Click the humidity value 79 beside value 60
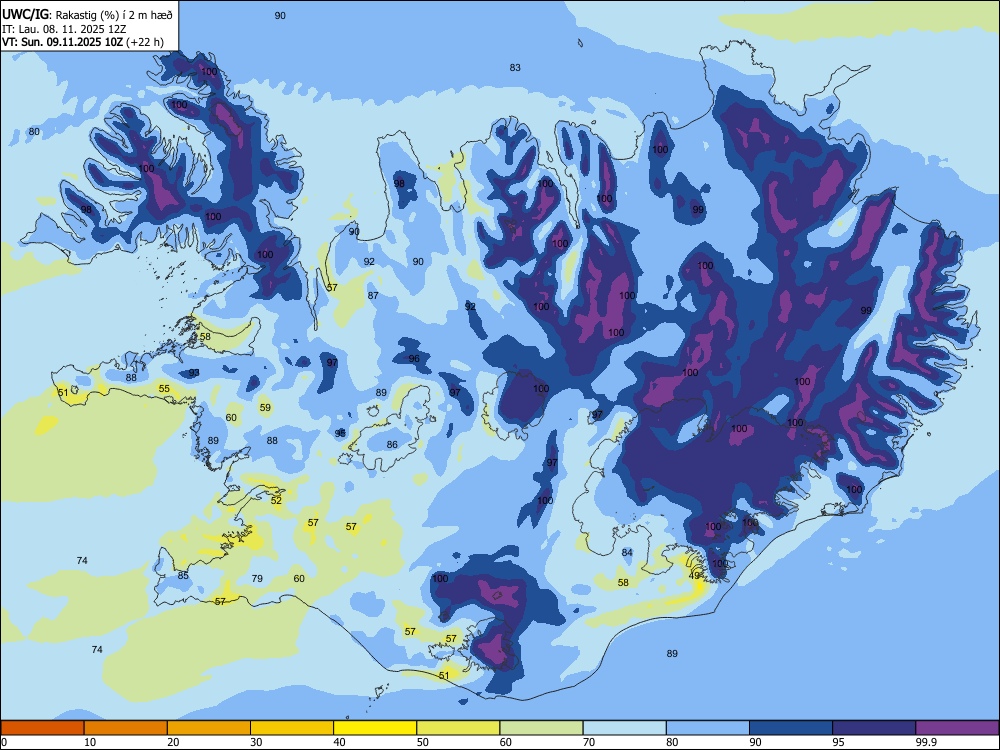The image size is (1000, 750). tap(257, 578)
